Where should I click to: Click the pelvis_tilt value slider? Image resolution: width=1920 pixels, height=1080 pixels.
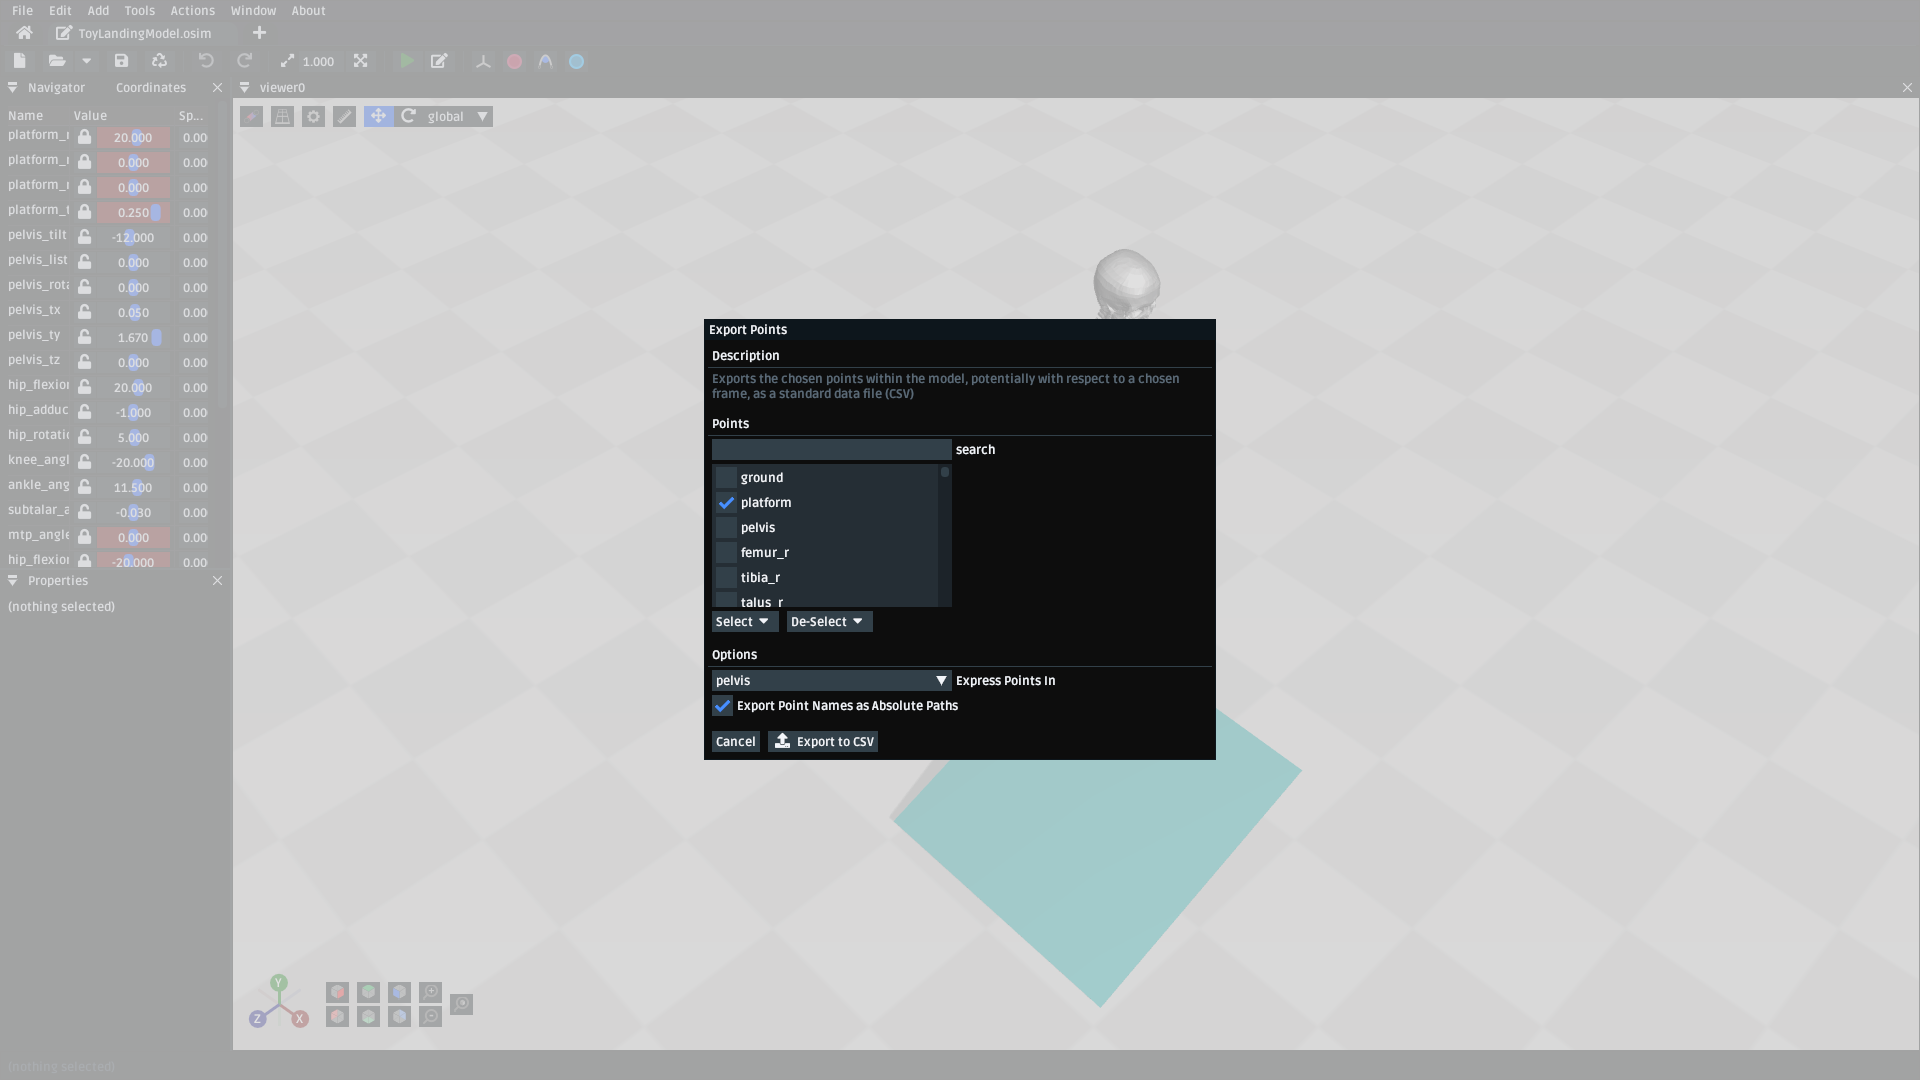pyautogui.click(x=133, y=238)
